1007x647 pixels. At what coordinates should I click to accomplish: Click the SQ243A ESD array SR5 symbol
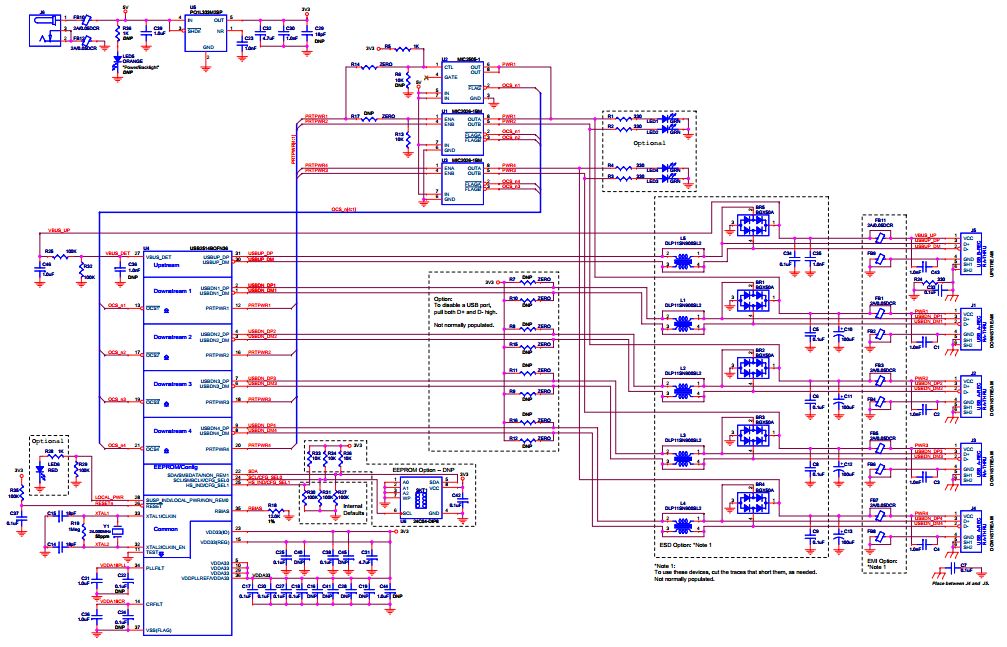coord(753,223)
